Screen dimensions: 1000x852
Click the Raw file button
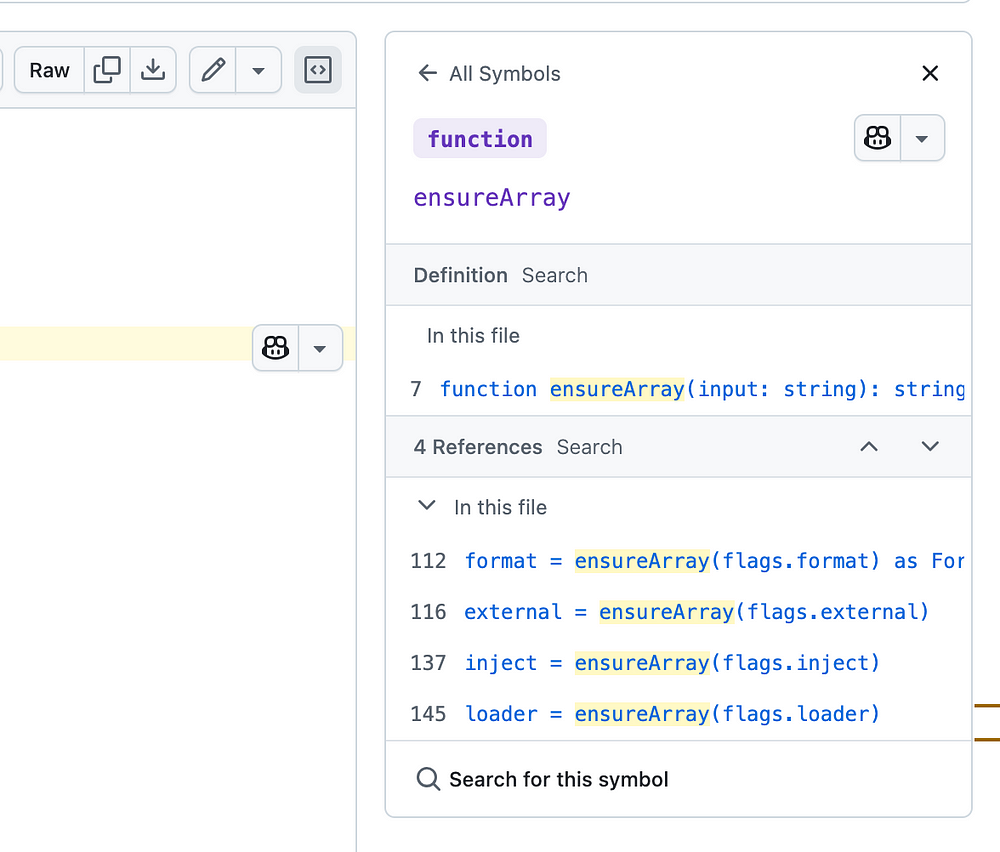coord(49,70)
